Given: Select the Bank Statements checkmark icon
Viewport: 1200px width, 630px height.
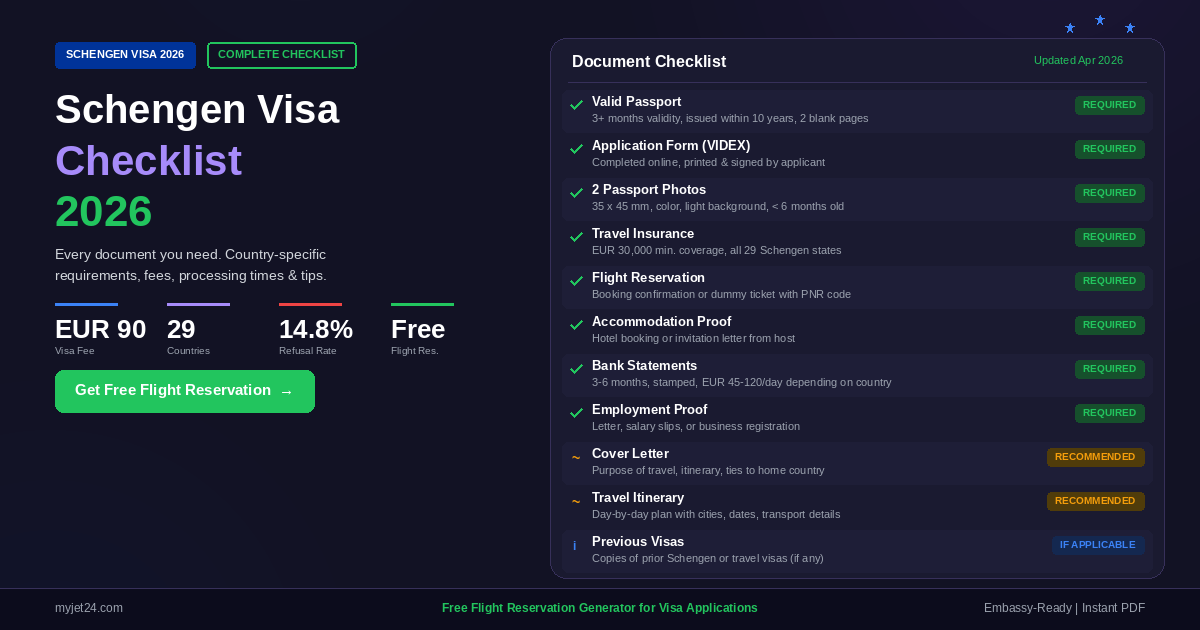Looking at the screenshot, I should click(577, 369).
